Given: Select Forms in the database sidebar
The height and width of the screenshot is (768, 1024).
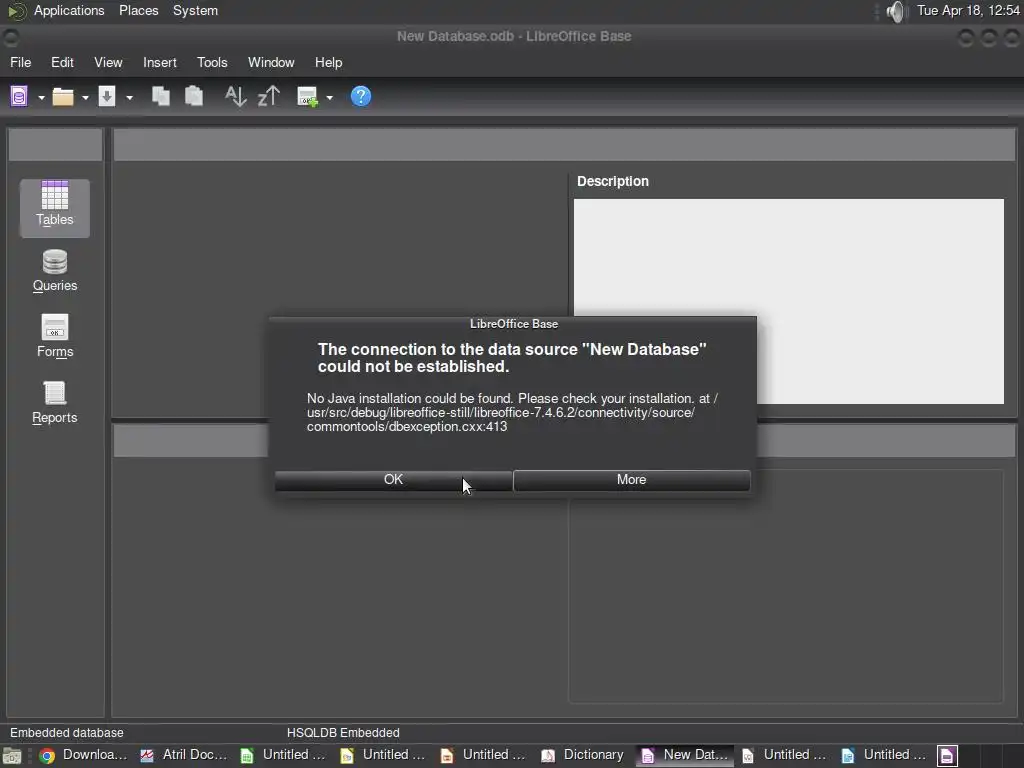Looking at the screenshot, I should (x=55, y=337).
